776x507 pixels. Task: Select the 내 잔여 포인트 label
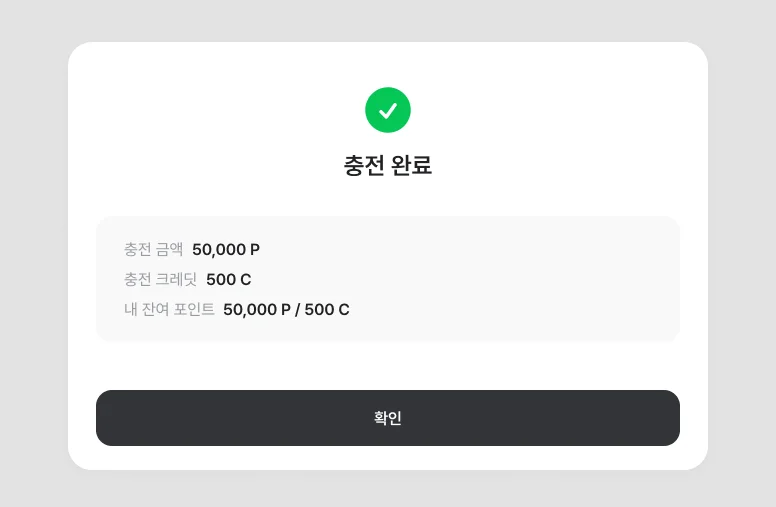click(x=169, y=309)
